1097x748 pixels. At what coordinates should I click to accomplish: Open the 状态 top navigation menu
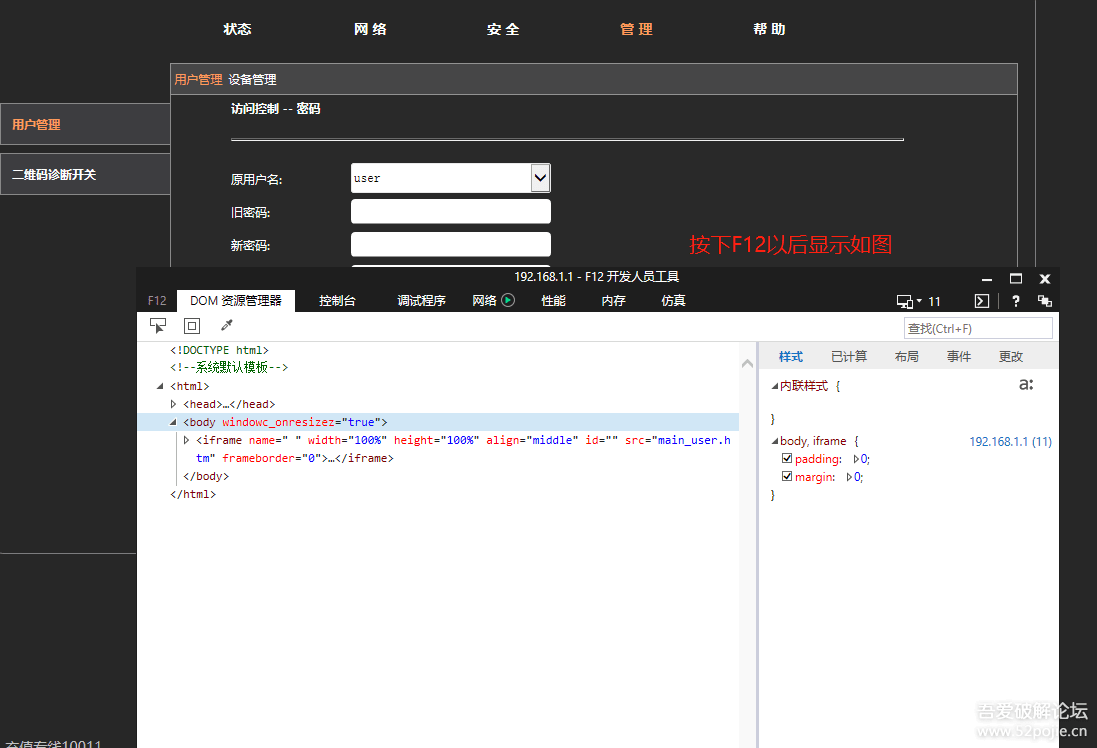[x=237, y=29]
